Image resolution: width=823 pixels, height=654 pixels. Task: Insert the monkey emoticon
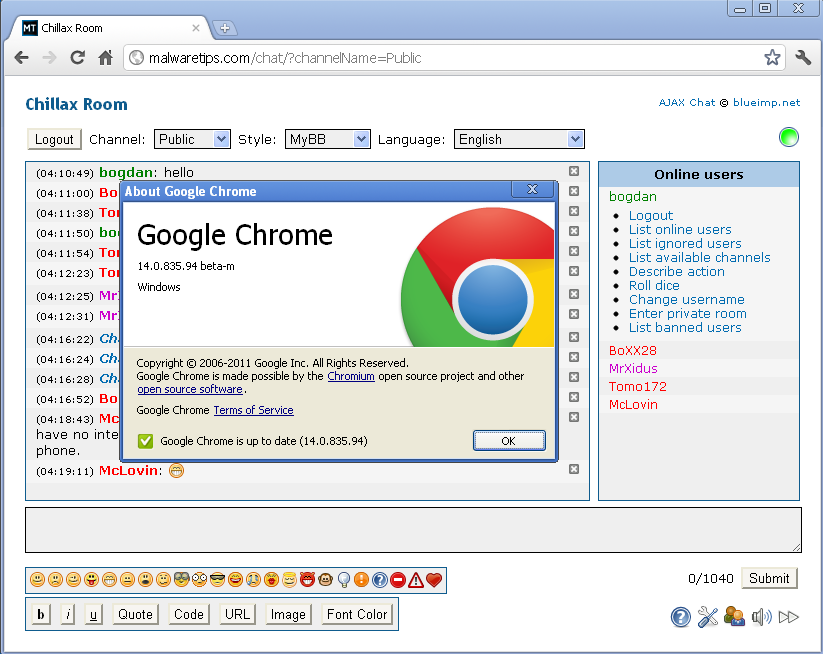point(325,579)
